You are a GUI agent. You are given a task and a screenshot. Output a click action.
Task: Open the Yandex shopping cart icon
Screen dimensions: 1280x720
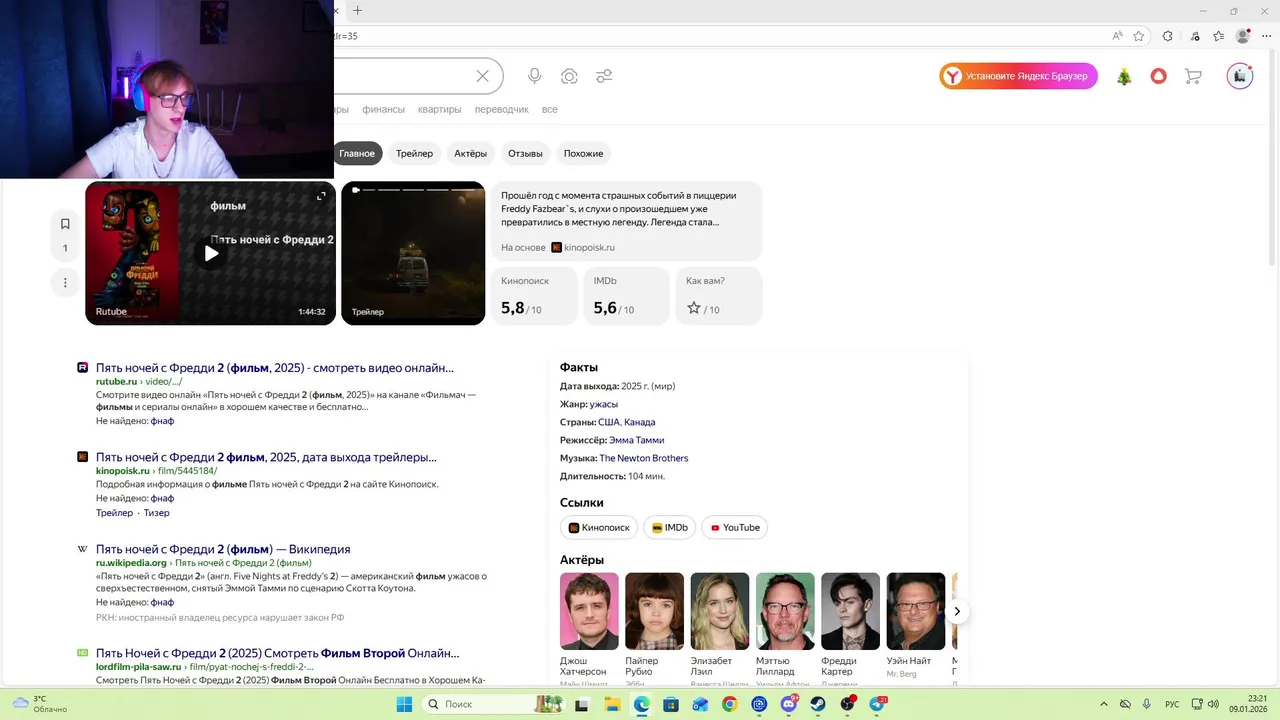pos(1192,76)
